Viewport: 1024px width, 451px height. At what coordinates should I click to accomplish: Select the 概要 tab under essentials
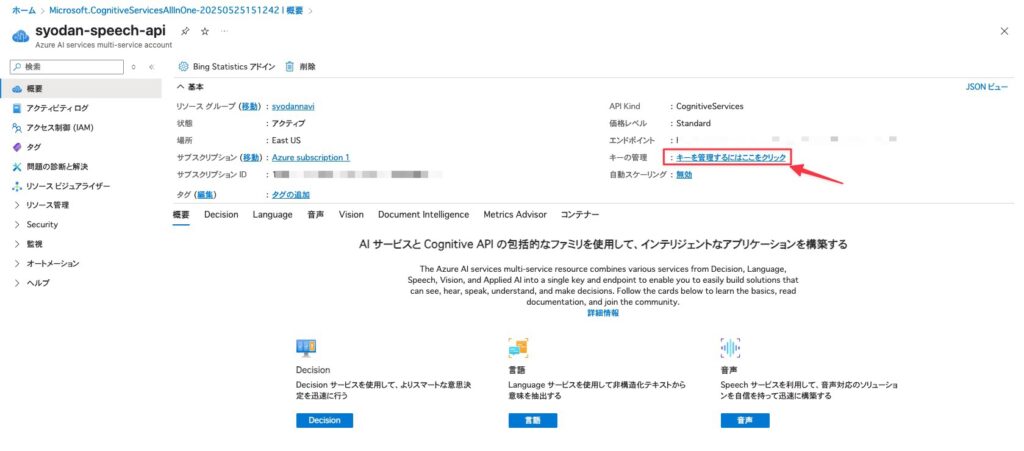[181, 214]
